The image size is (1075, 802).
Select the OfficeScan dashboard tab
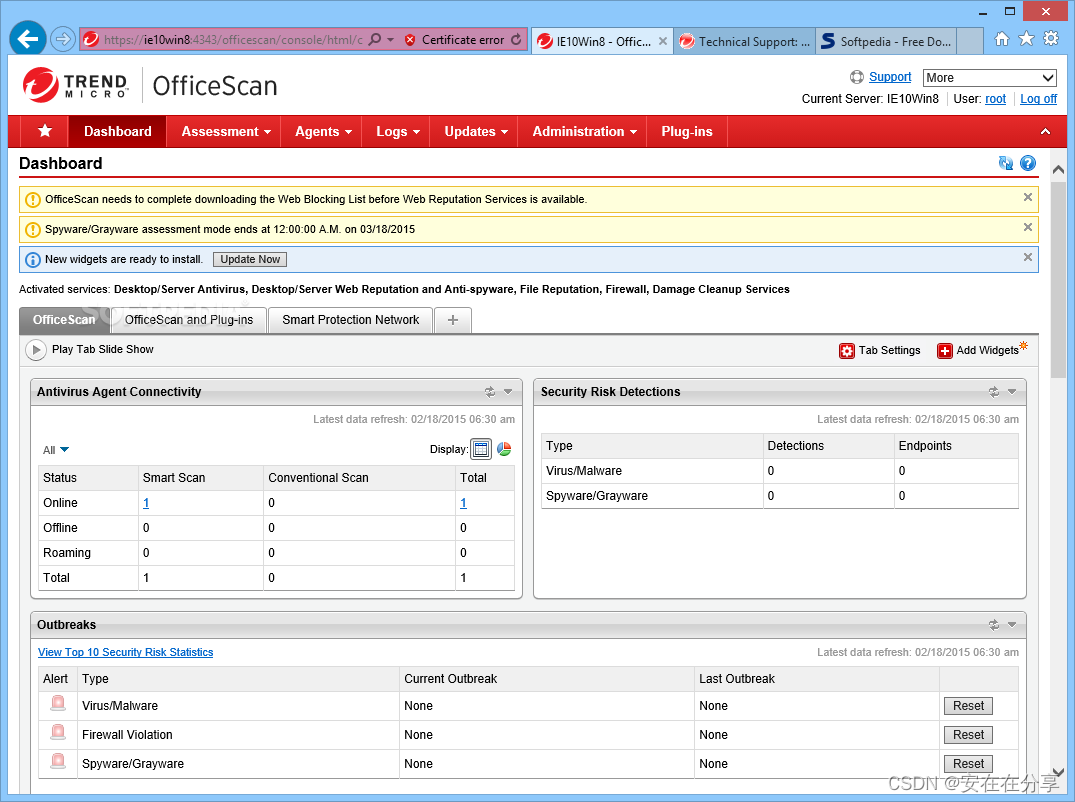pyautogui.click(x=64, y=320)
